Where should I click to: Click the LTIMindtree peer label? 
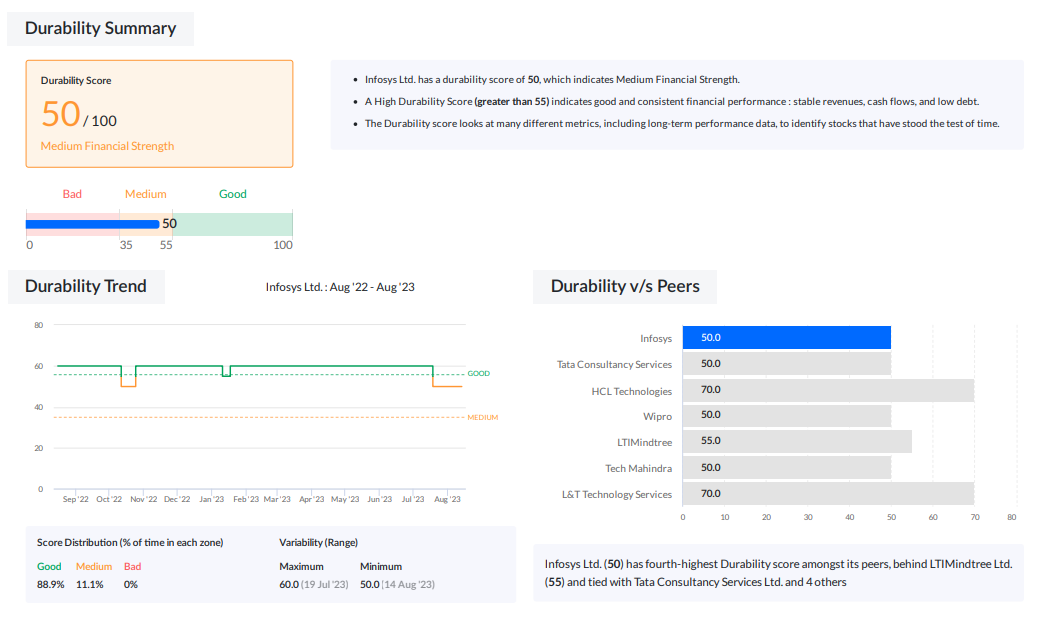point(644,443)
